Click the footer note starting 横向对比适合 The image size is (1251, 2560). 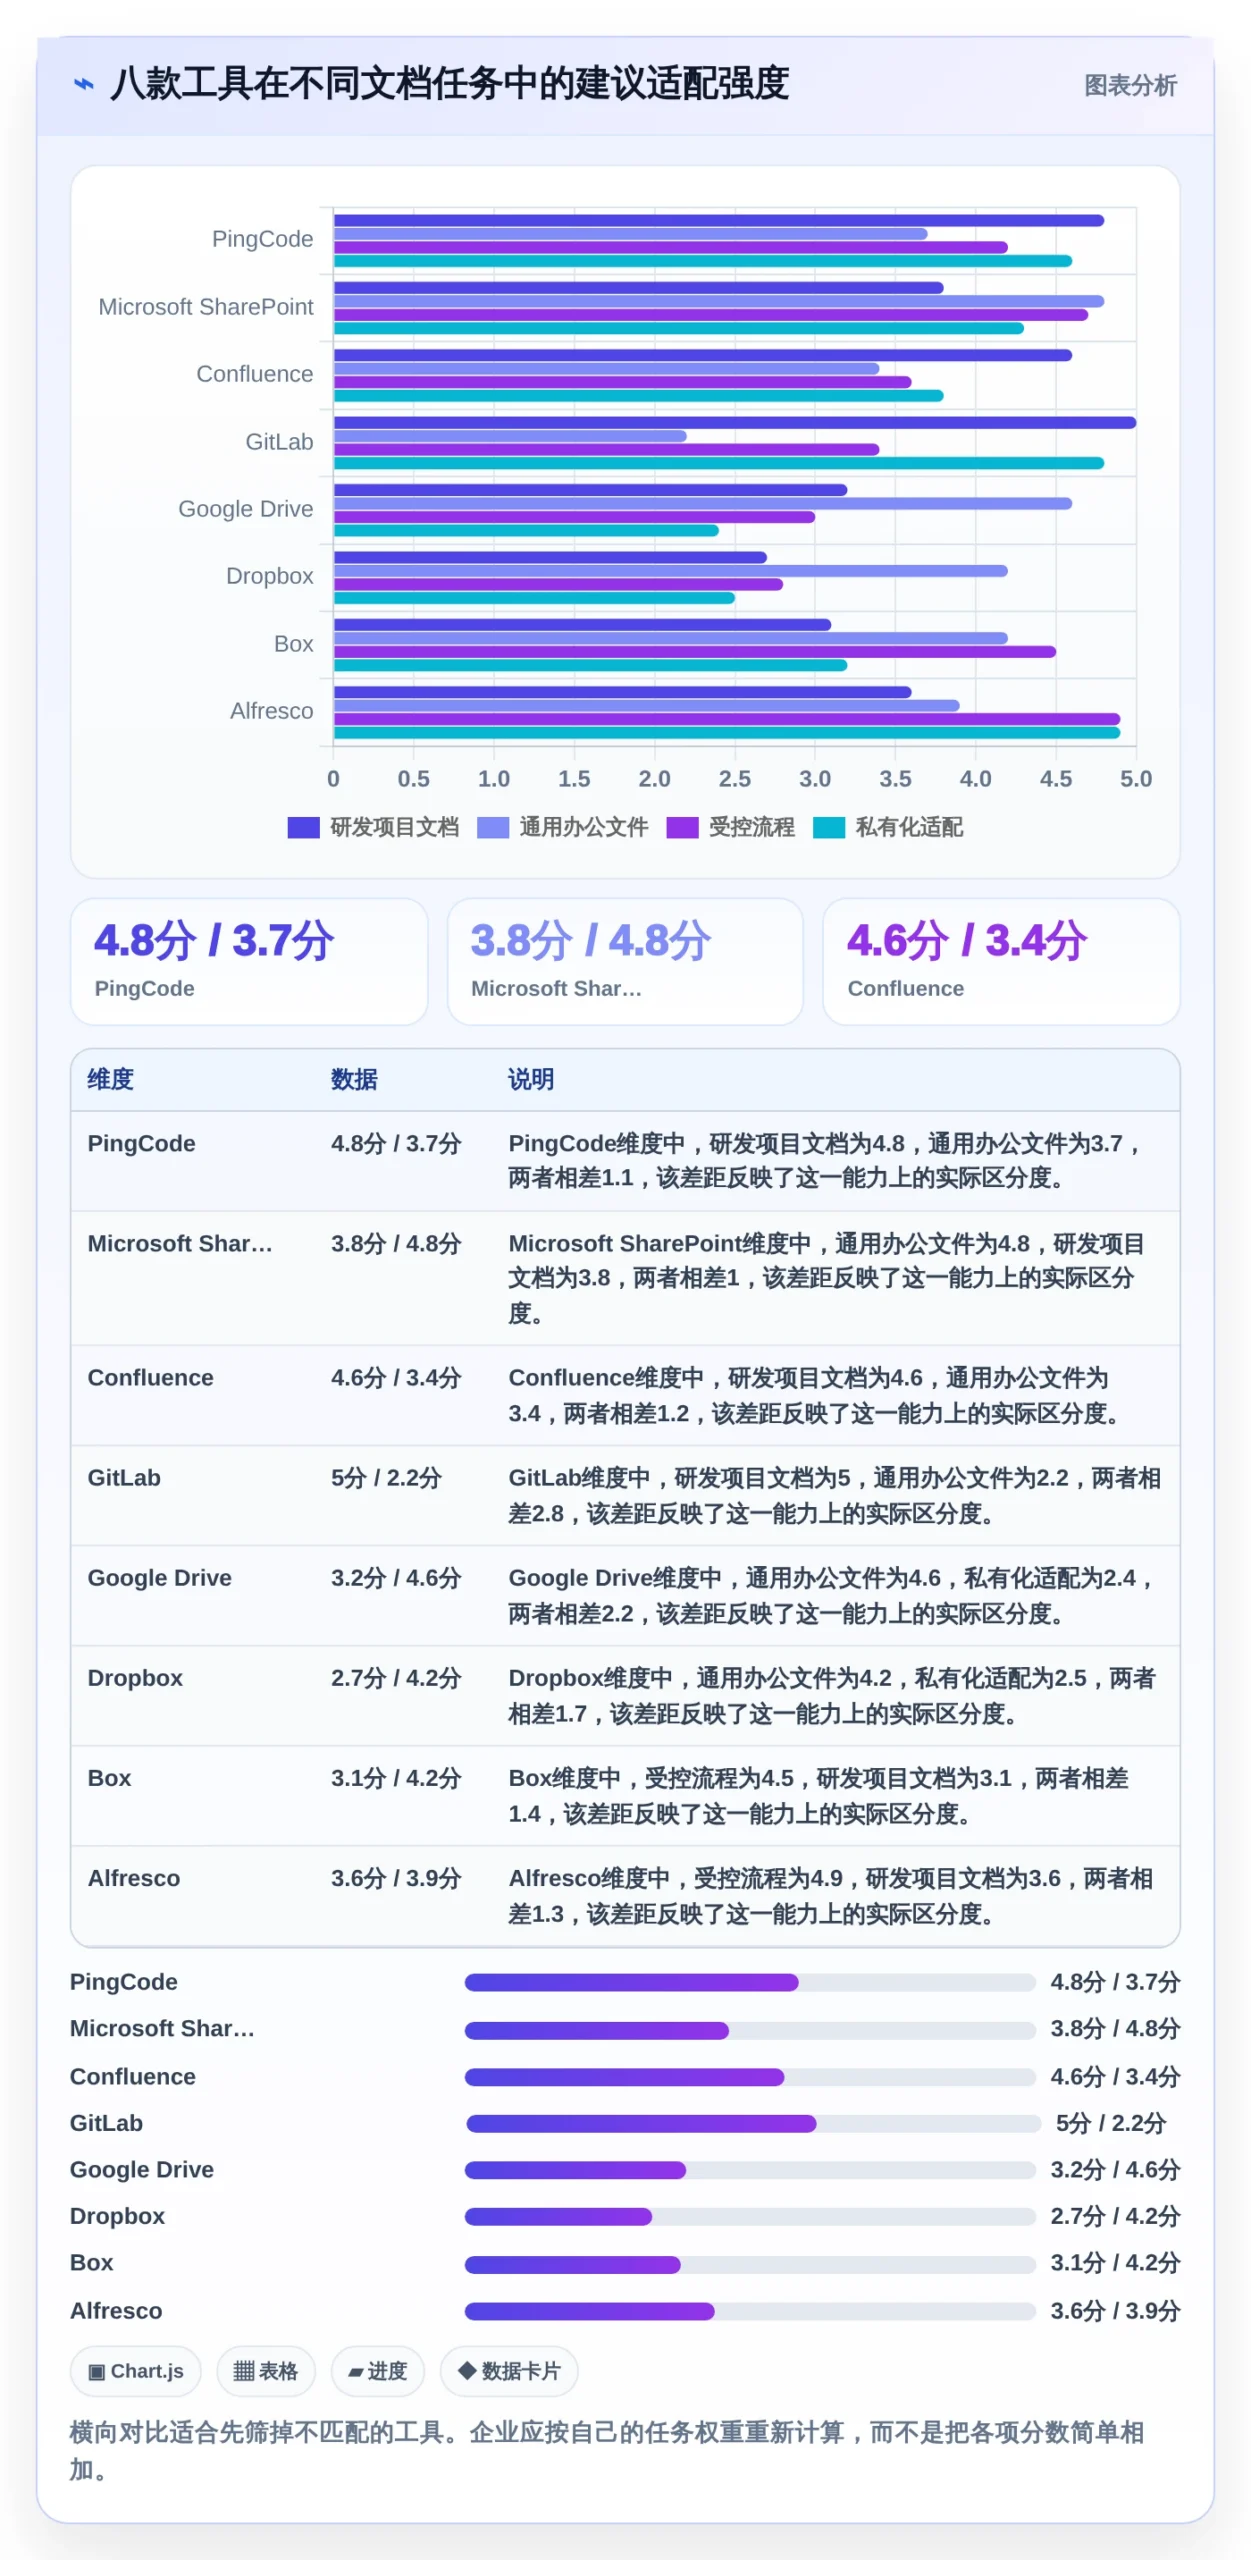(607, 2450)
